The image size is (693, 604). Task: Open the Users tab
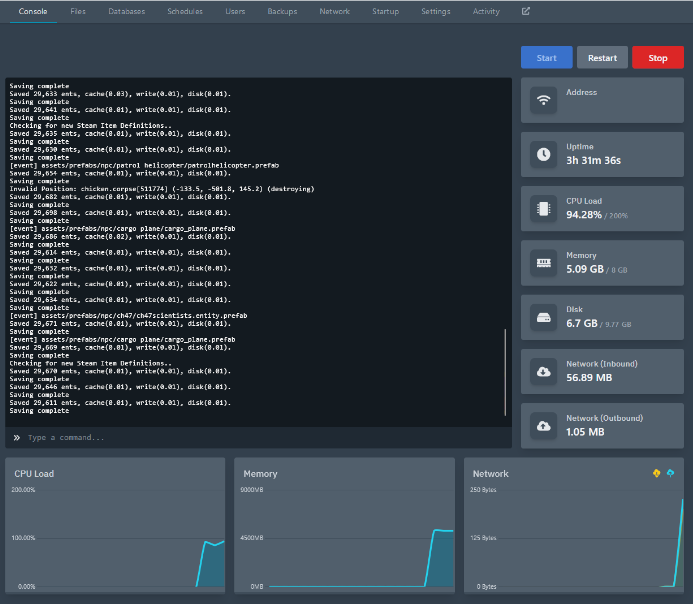tap(235, 11)
